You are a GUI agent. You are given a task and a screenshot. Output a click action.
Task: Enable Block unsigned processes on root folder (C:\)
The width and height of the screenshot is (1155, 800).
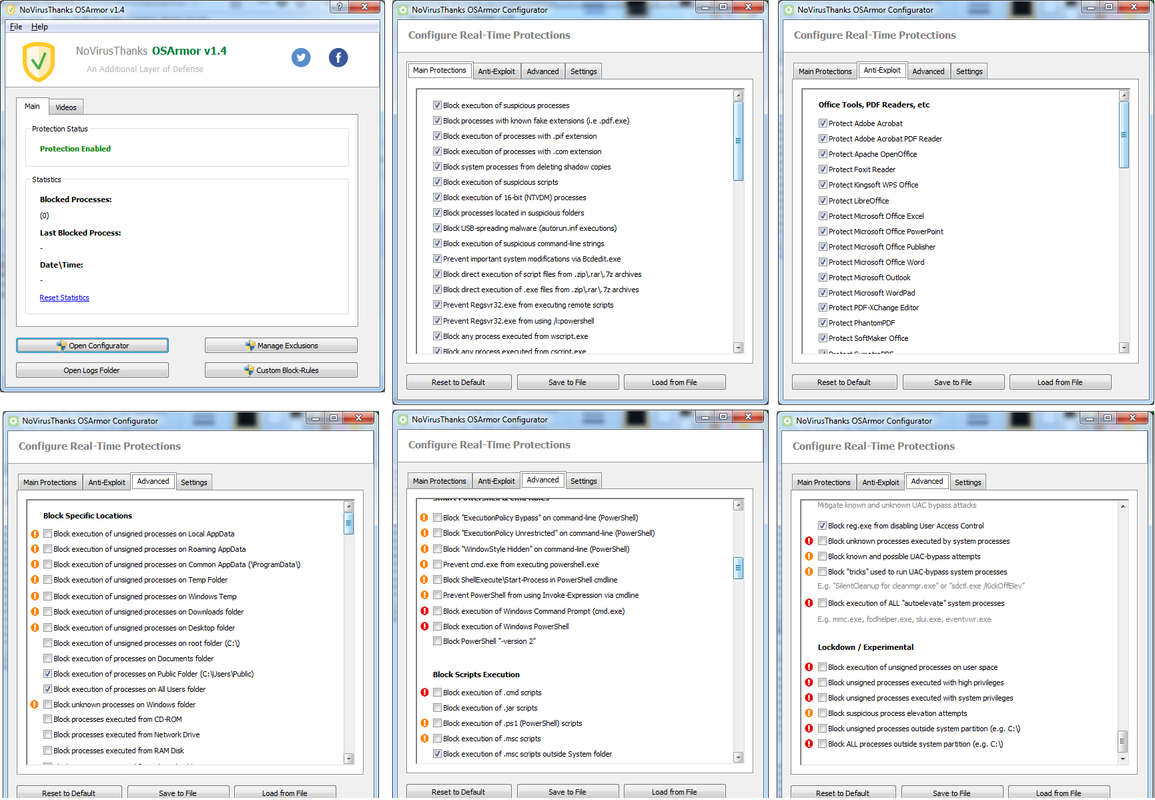[48, 643]
